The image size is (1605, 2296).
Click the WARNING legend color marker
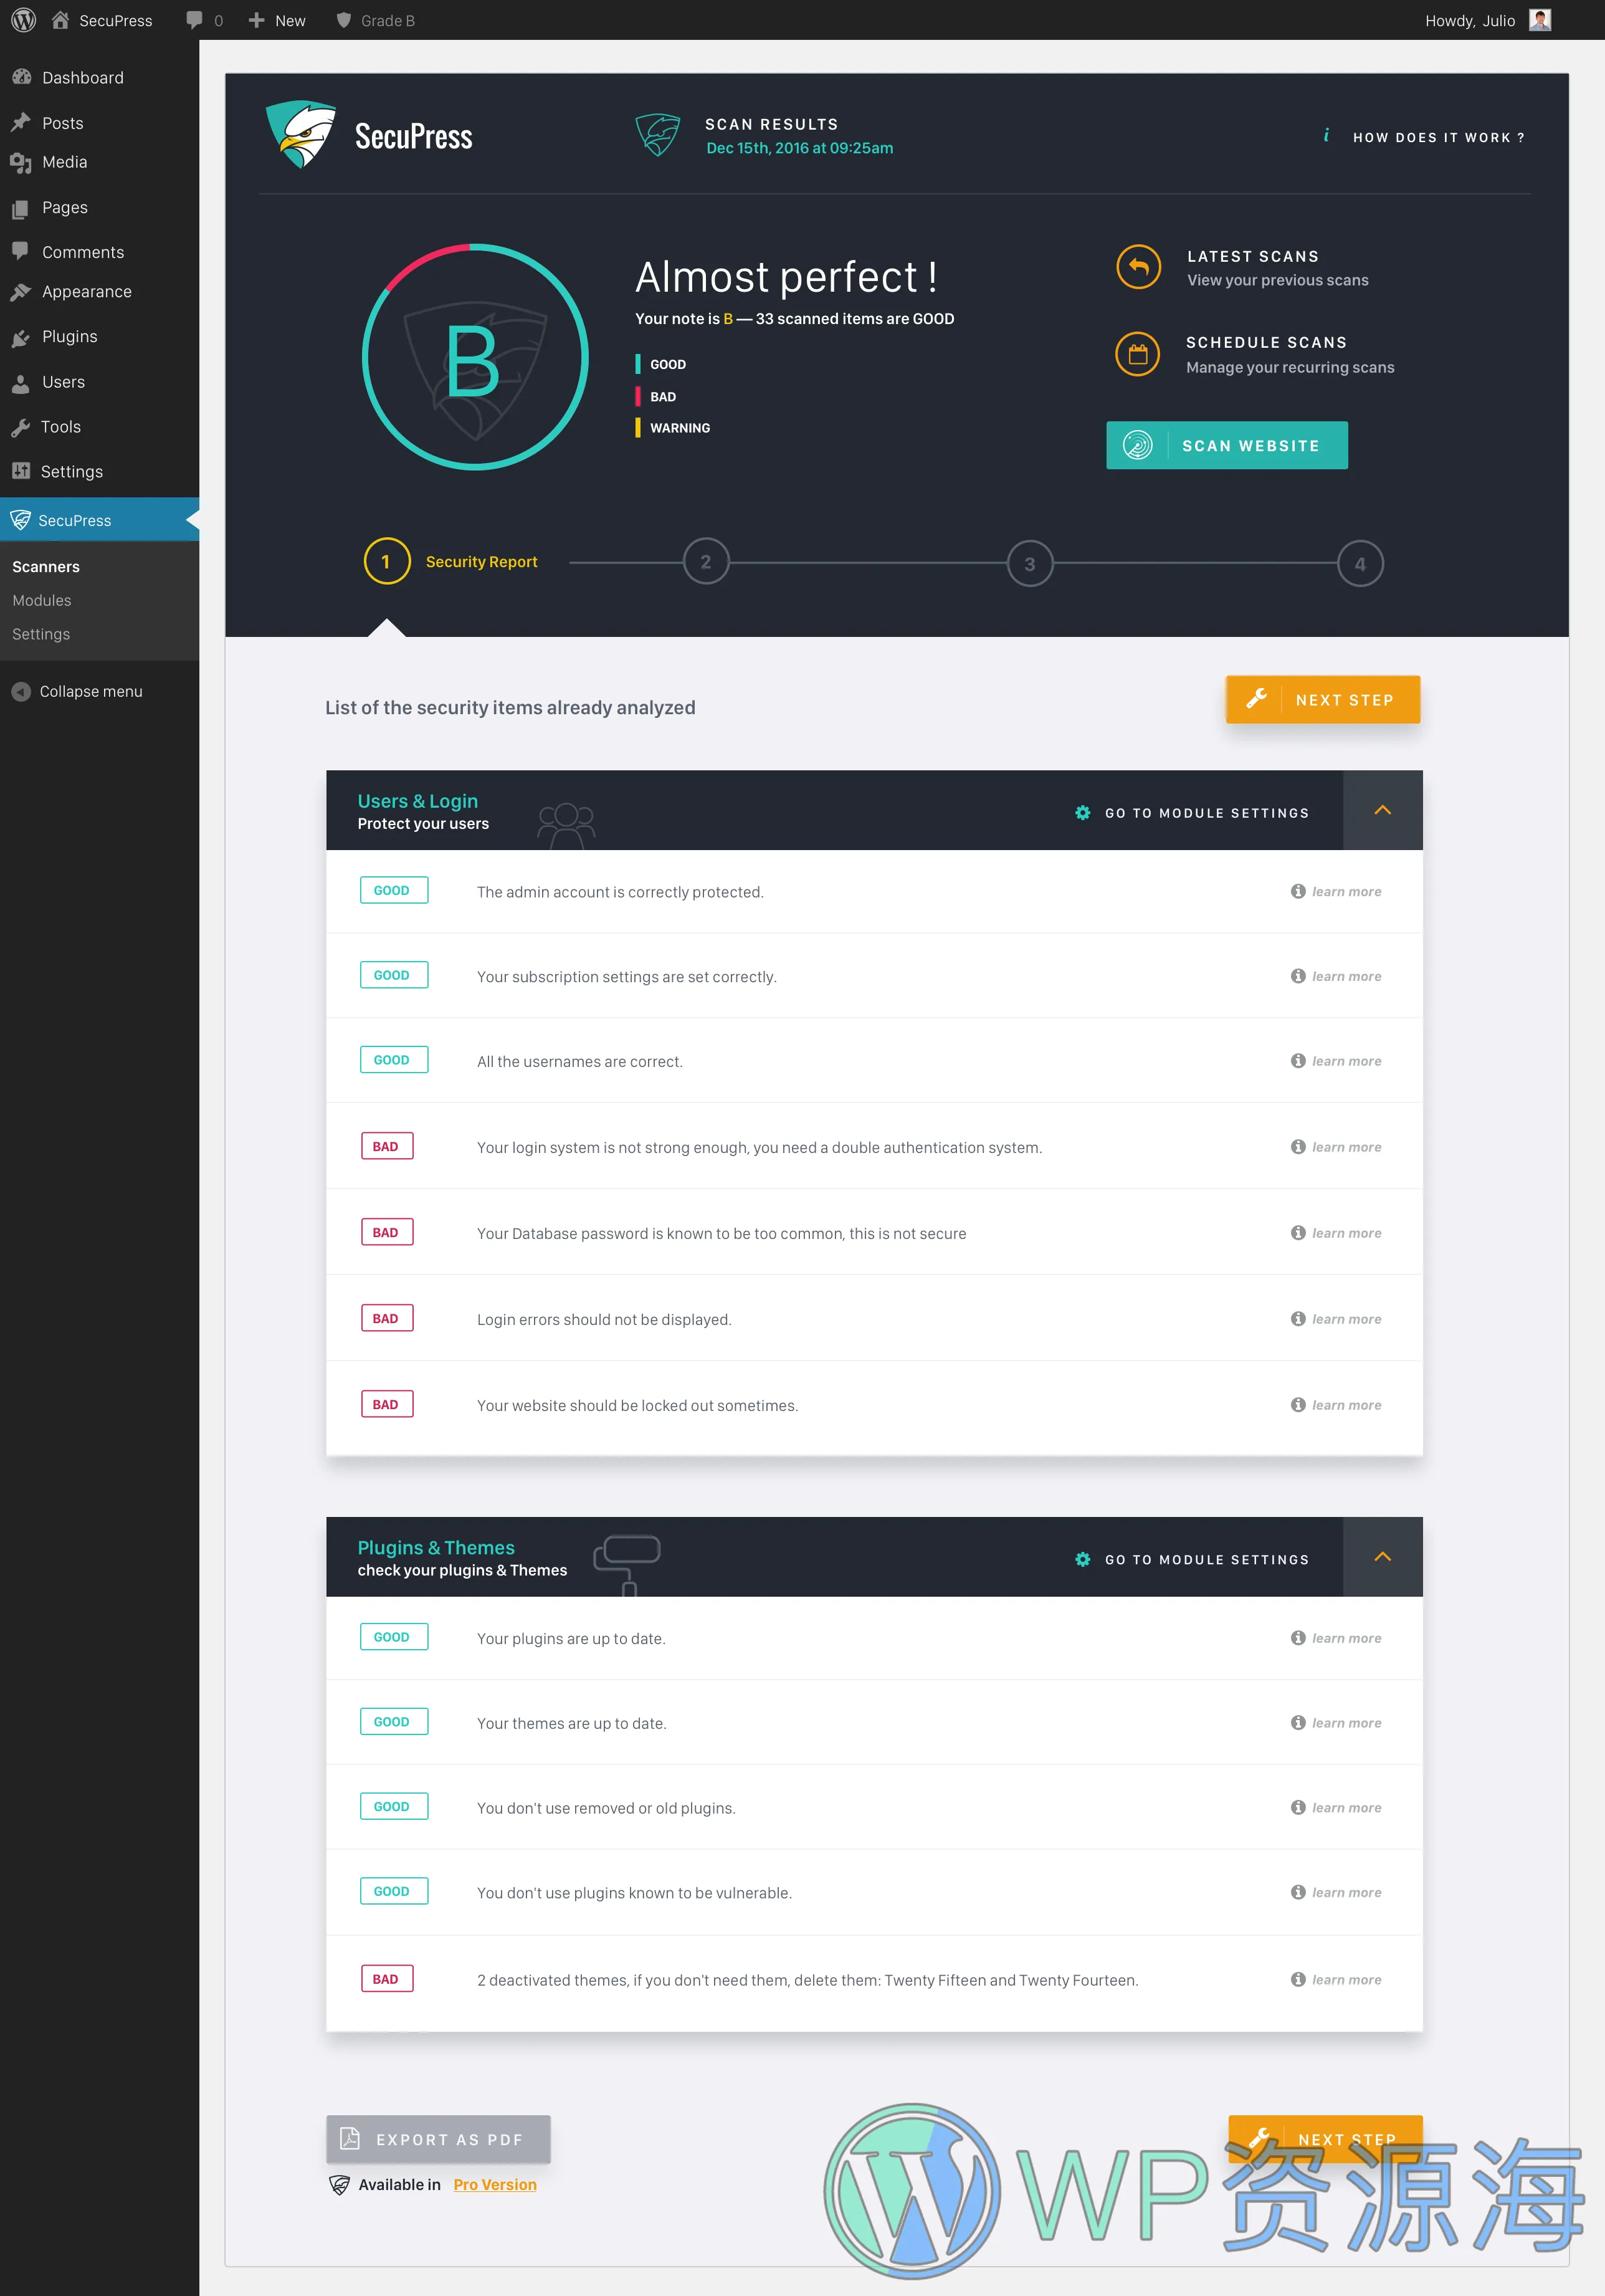pos(638,428)
